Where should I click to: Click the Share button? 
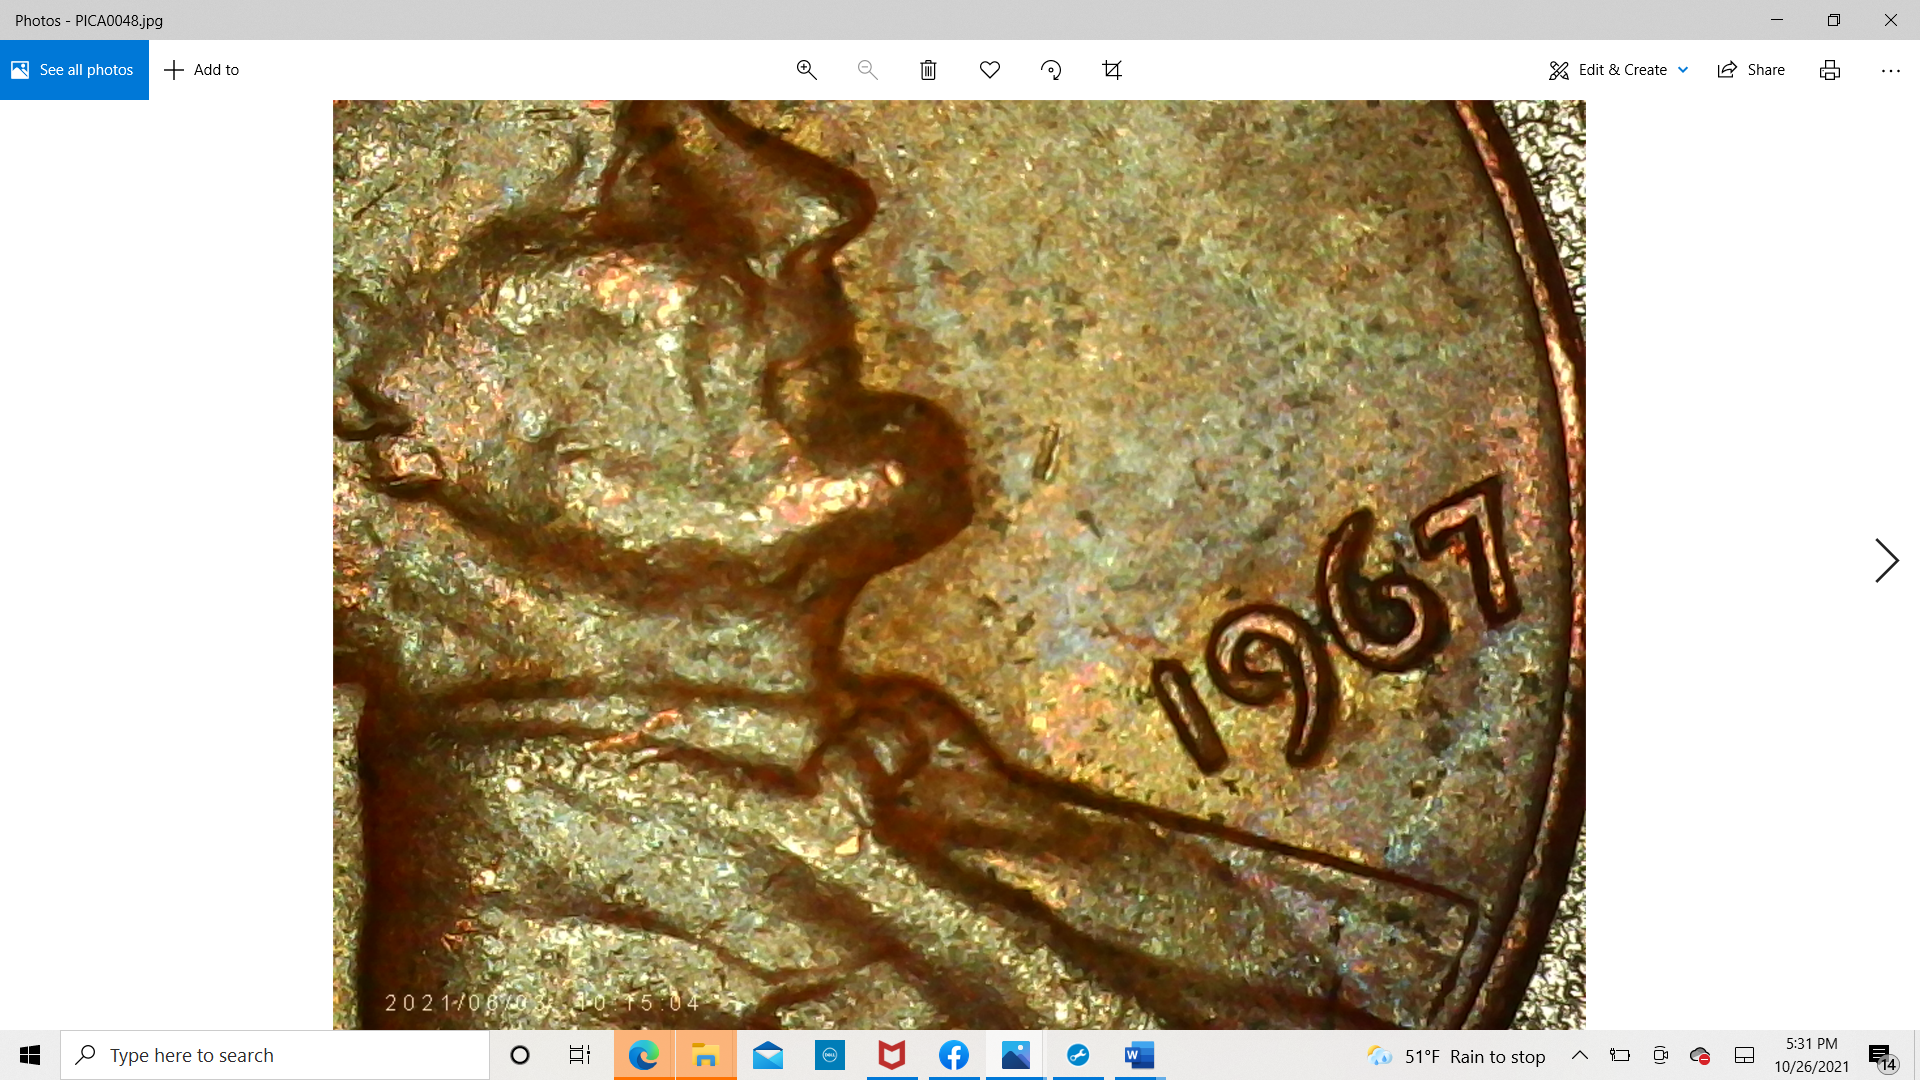1751,70
